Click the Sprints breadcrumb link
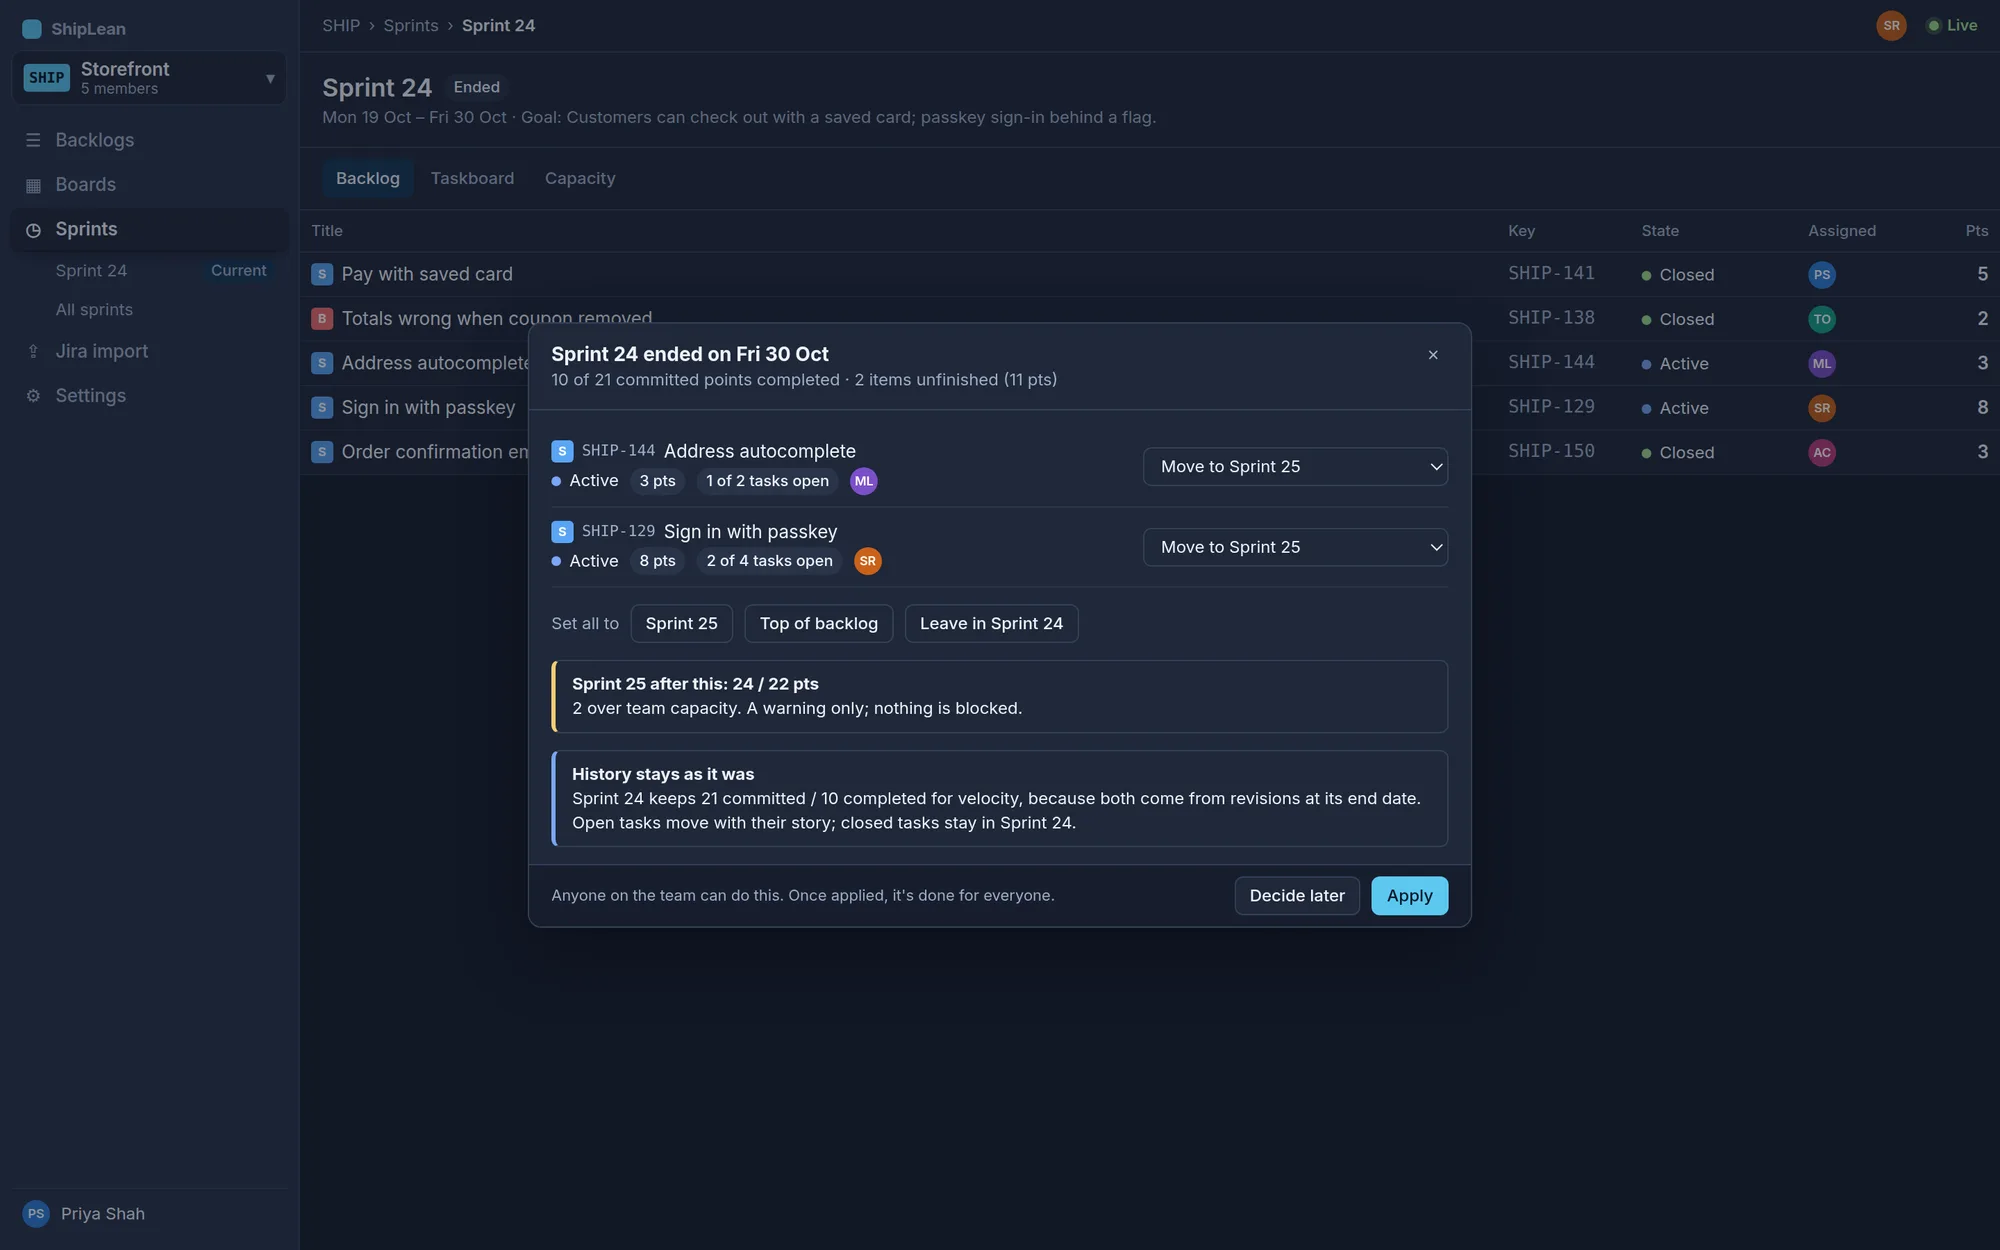The image size is (2000, 1250). [x=411, y=26]
